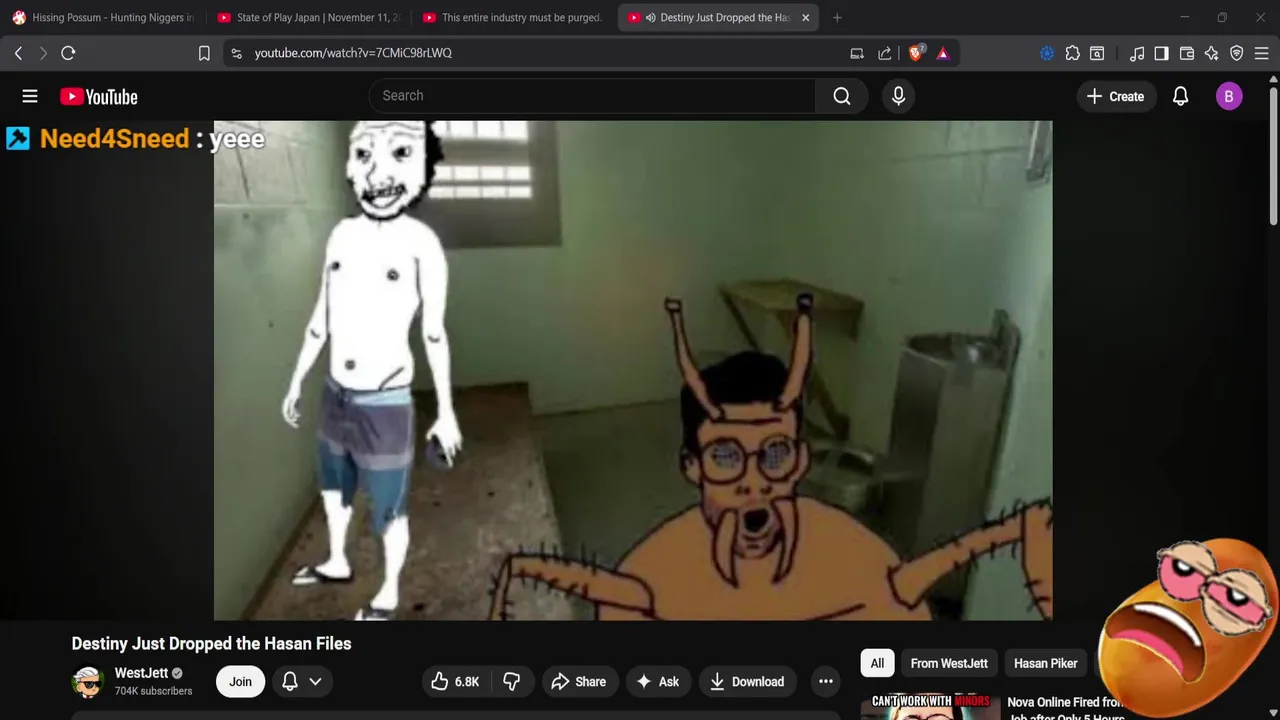Viewport: 1280px width, 720px height.
Task: Click the install app icon in the address bar
Action: coord(857,53)
